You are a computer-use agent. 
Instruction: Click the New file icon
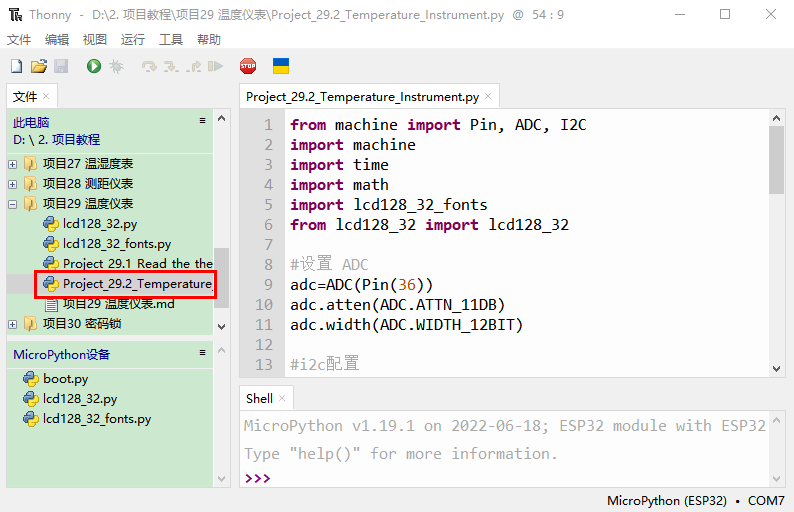[16, 66]
